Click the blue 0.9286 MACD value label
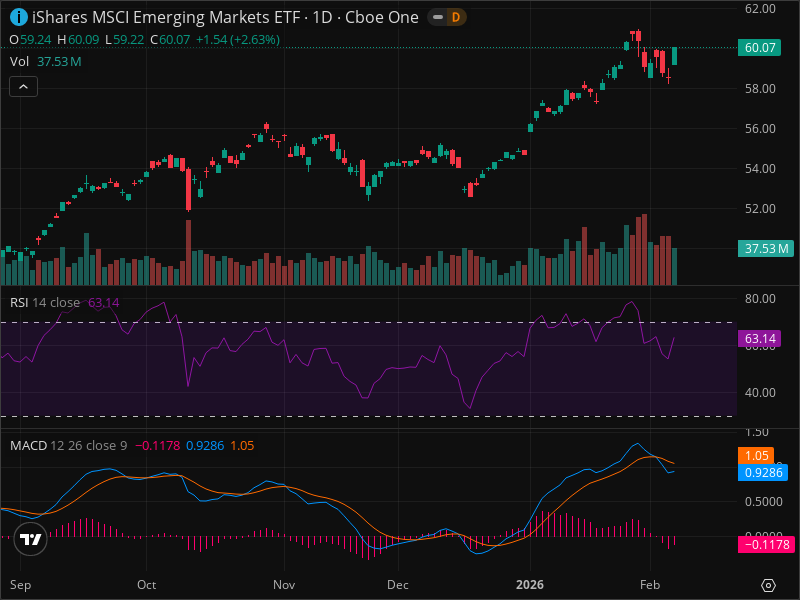This screenshot has height=600, width=800. click(x=763, y=472)
